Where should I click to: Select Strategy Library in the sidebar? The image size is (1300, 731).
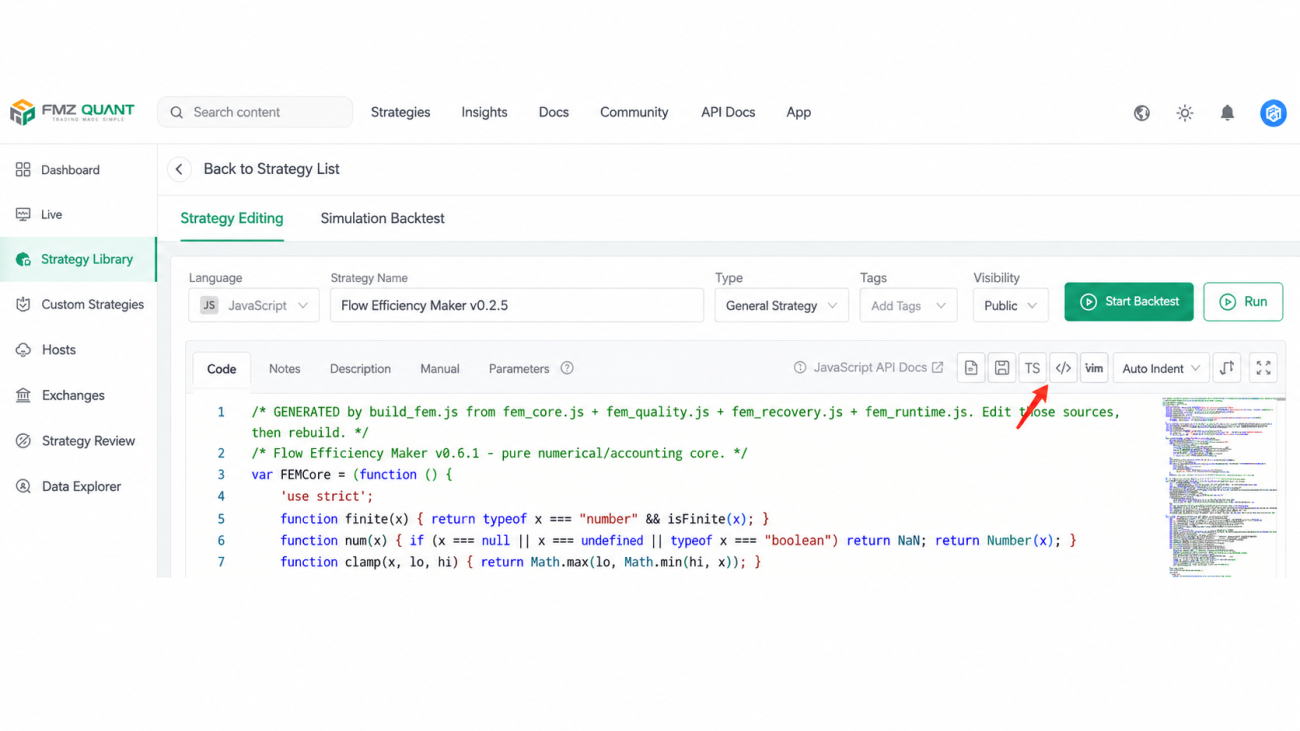[78, 259]
